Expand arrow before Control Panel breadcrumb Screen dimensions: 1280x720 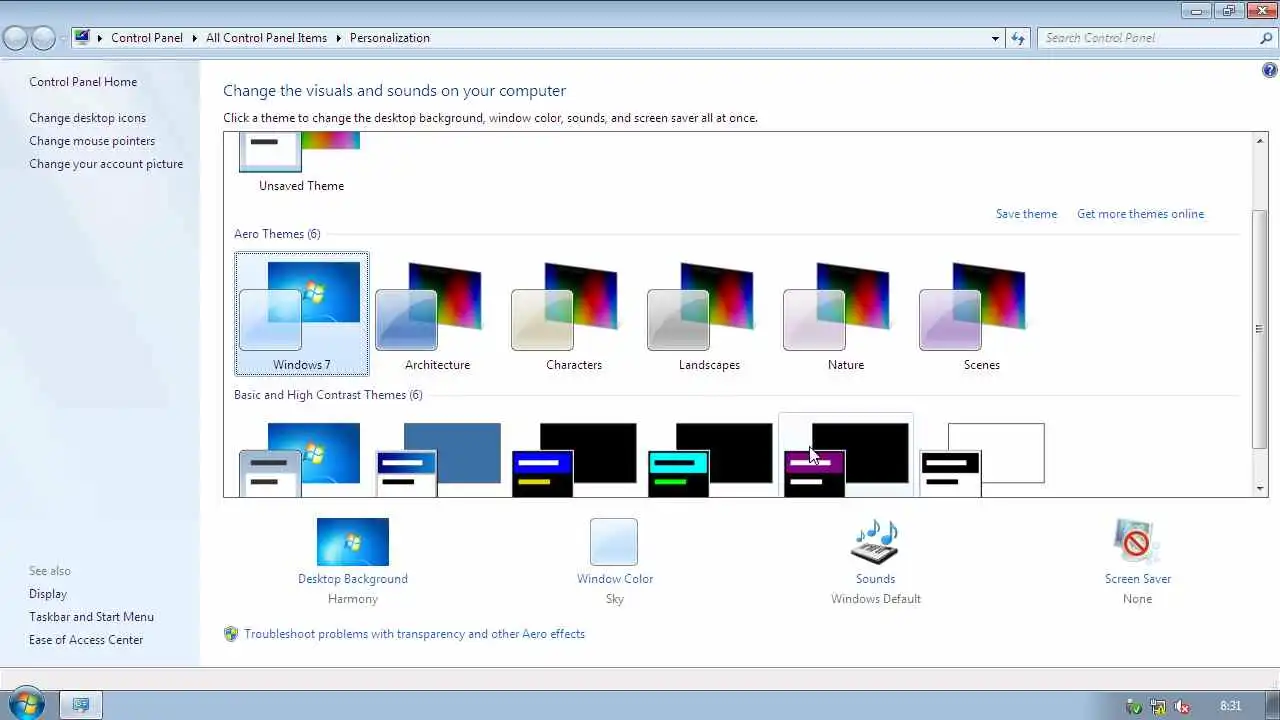pyautogui.click(x=100, y=38)
